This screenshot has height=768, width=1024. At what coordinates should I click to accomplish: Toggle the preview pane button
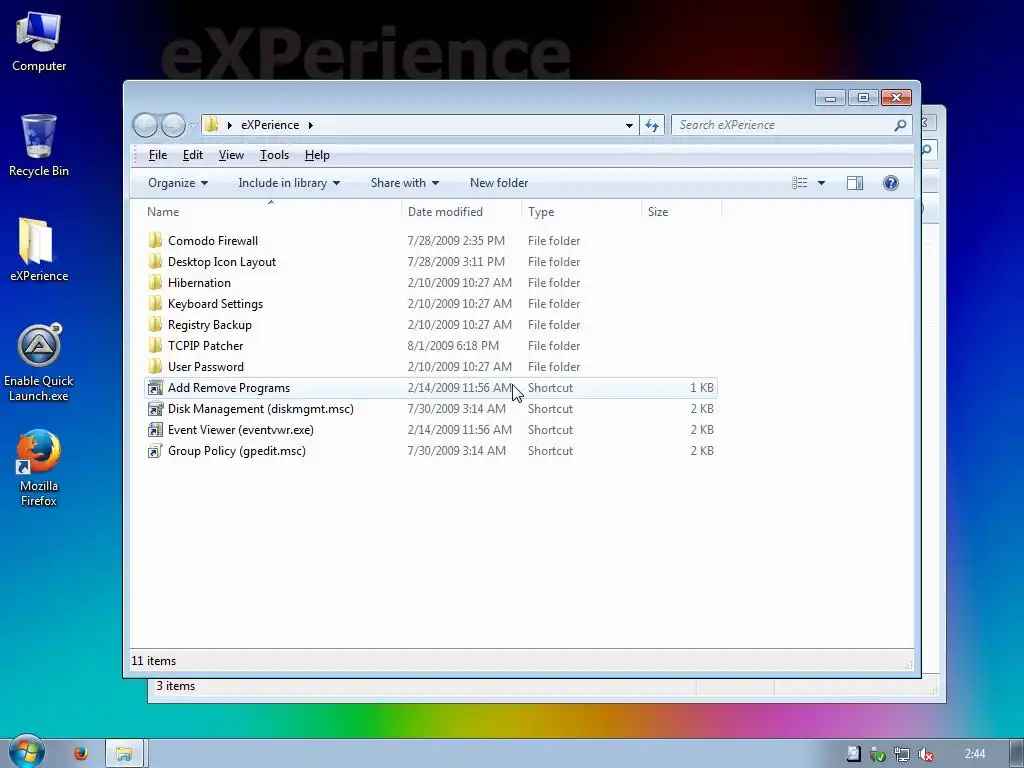[x=855, y=183]
